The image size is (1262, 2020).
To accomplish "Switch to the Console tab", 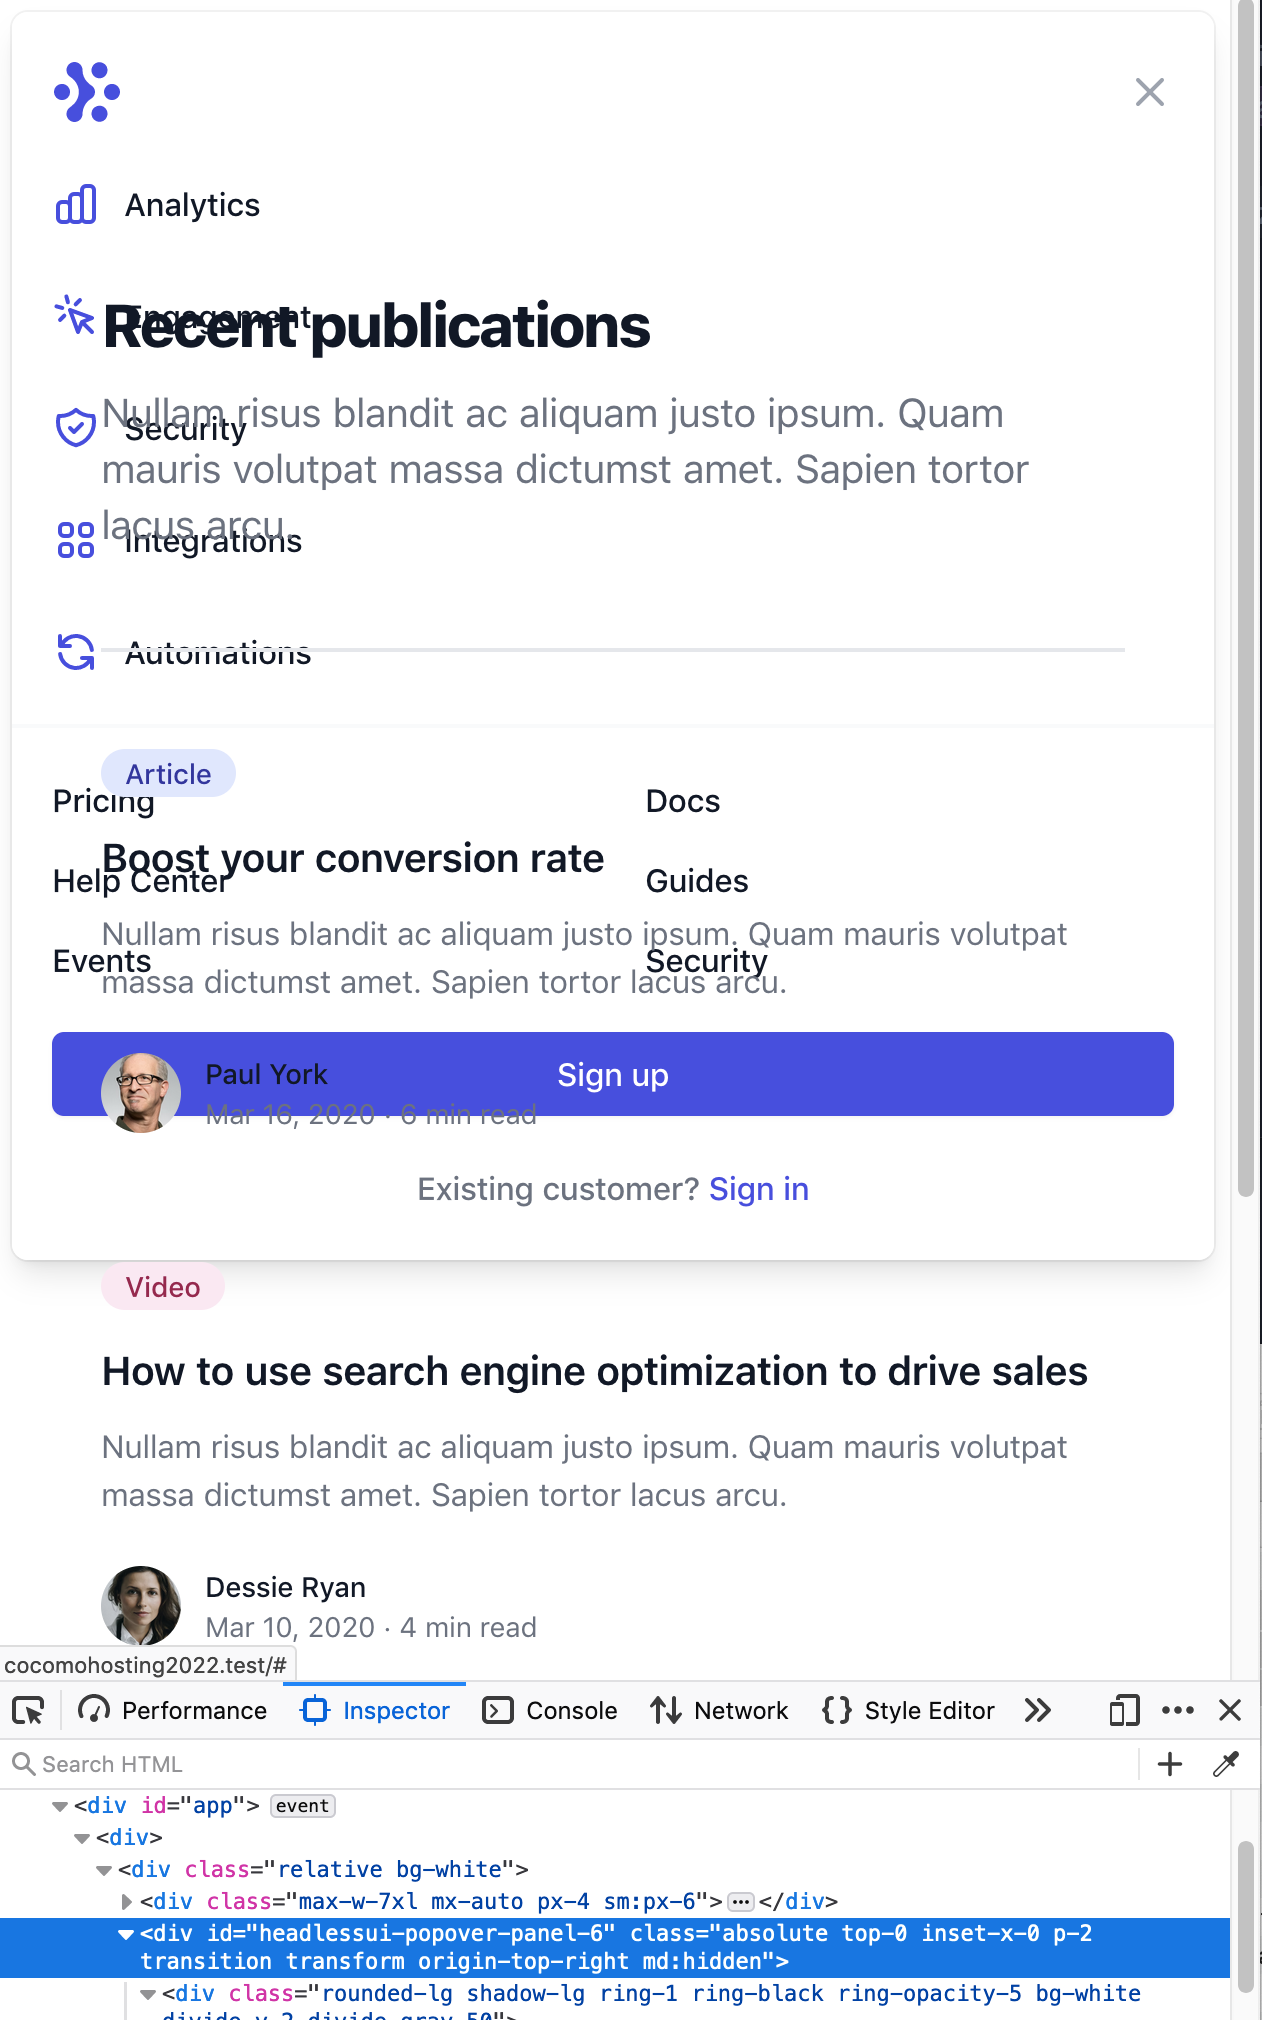I will pyautogui.click(x=550, y=1711).
